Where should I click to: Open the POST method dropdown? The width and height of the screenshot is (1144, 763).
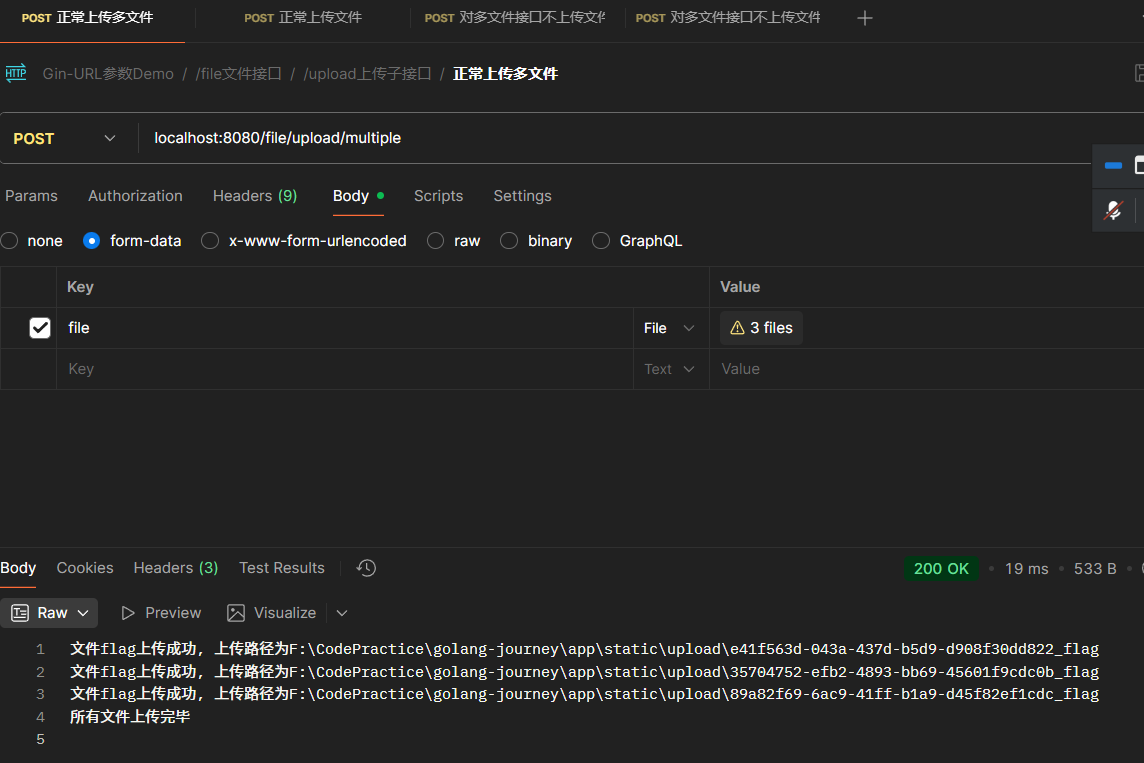pyautogui.click(x=66, y=138)
